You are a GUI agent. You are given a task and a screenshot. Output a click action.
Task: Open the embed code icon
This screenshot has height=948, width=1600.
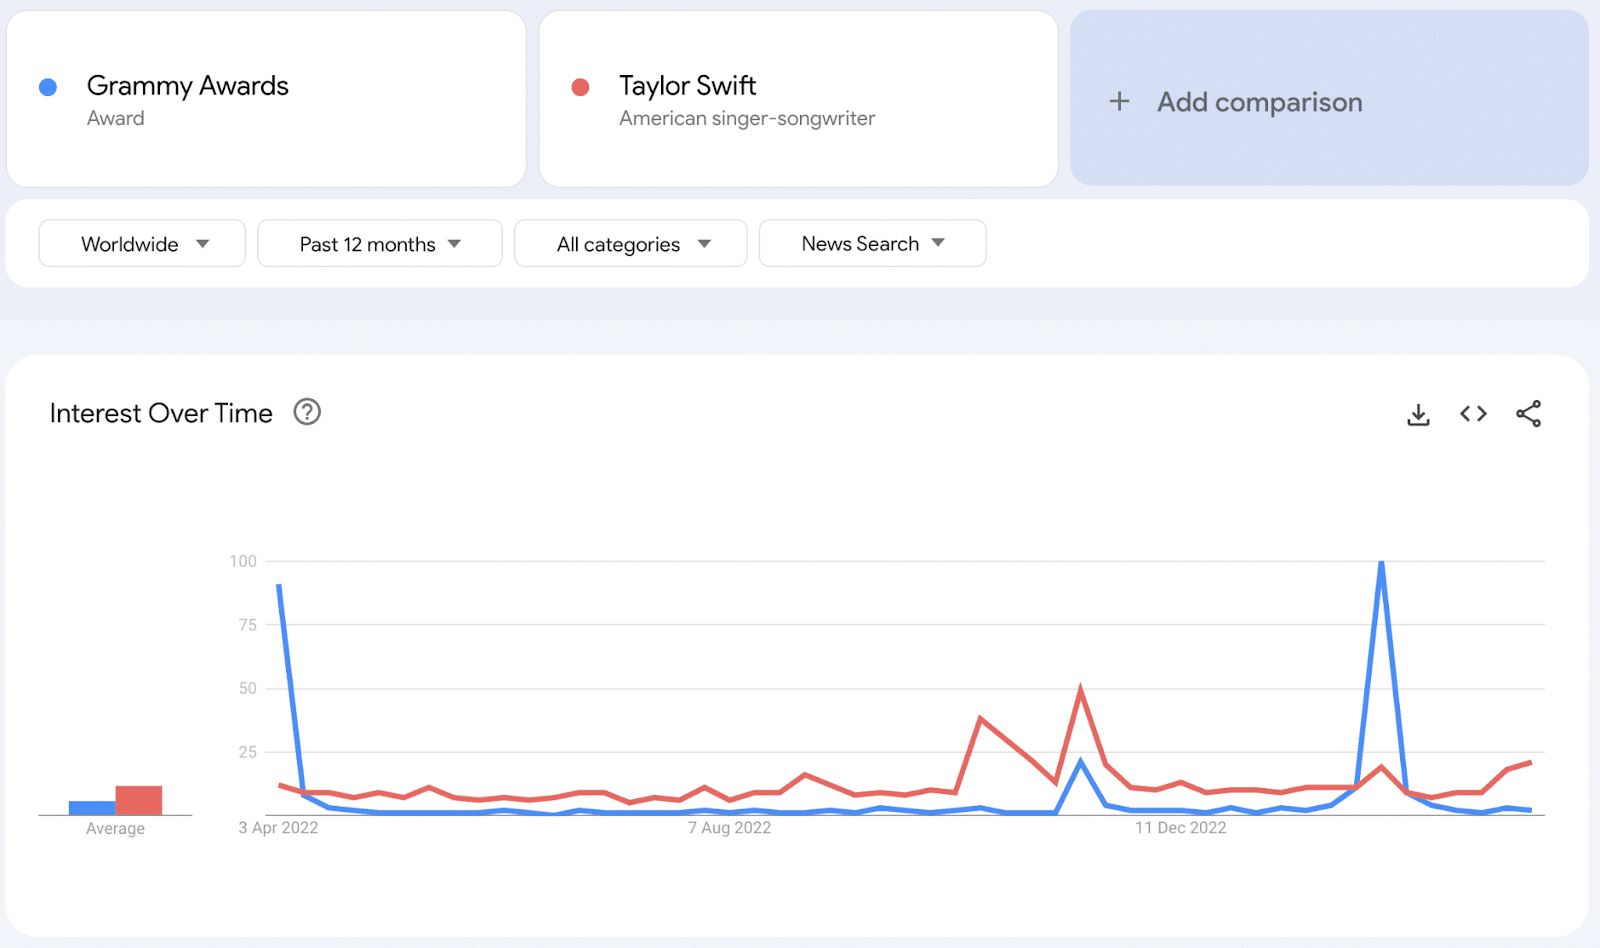point(1473,414)
